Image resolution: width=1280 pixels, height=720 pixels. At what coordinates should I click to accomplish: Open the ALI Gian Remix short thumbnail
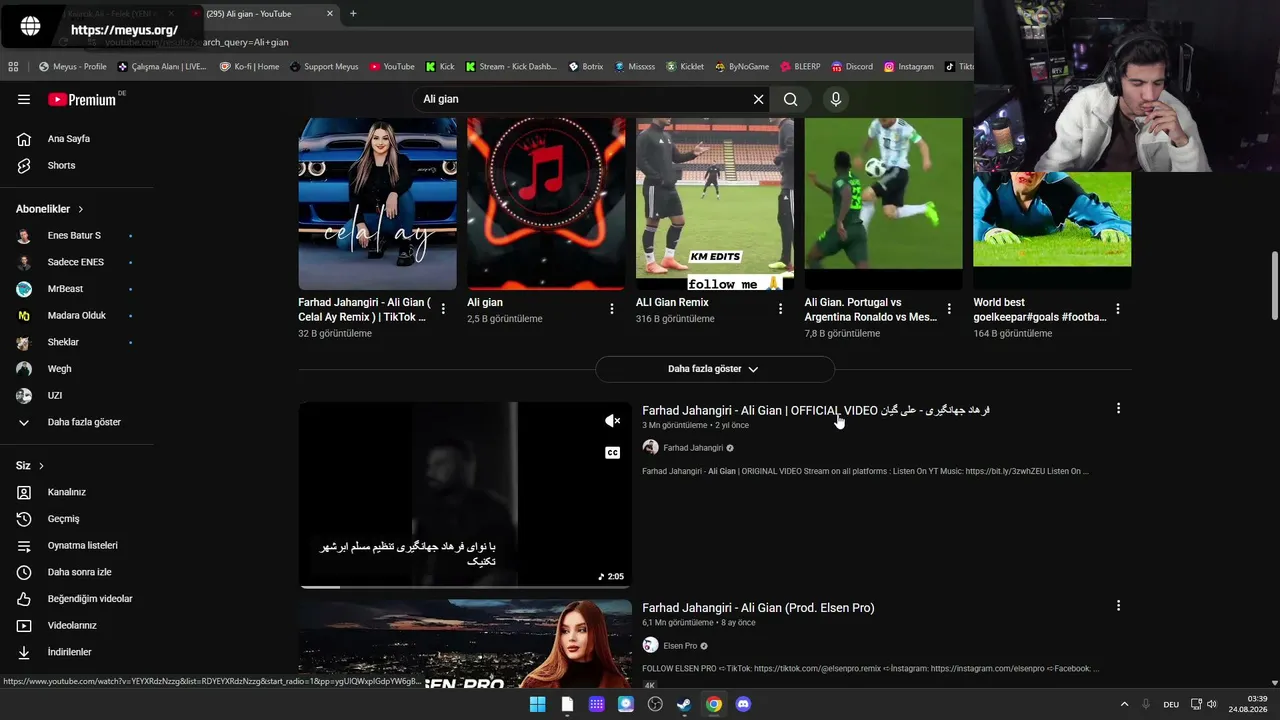tap(715, 204)
